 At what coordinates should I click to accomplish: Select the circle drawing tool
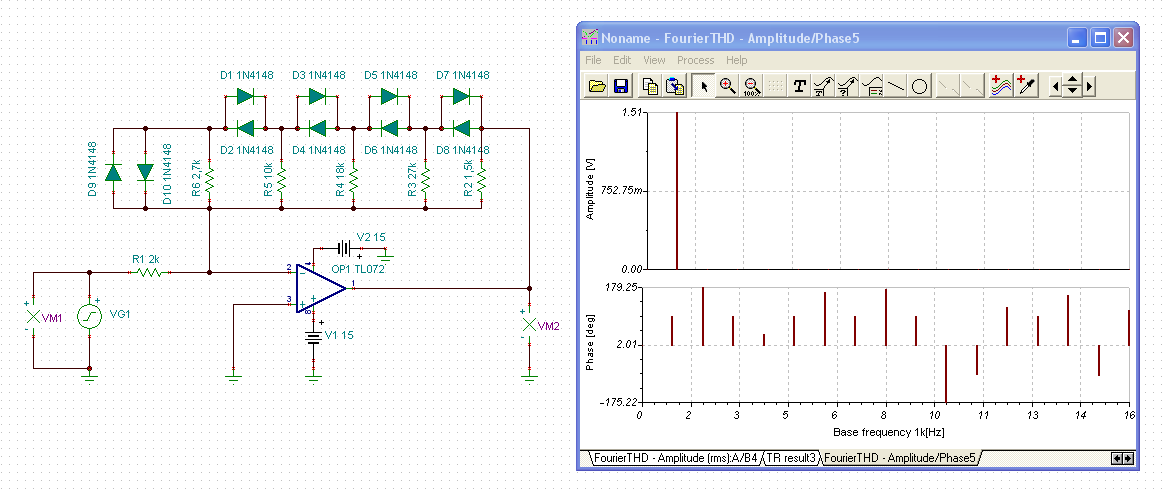coord(919,87)
